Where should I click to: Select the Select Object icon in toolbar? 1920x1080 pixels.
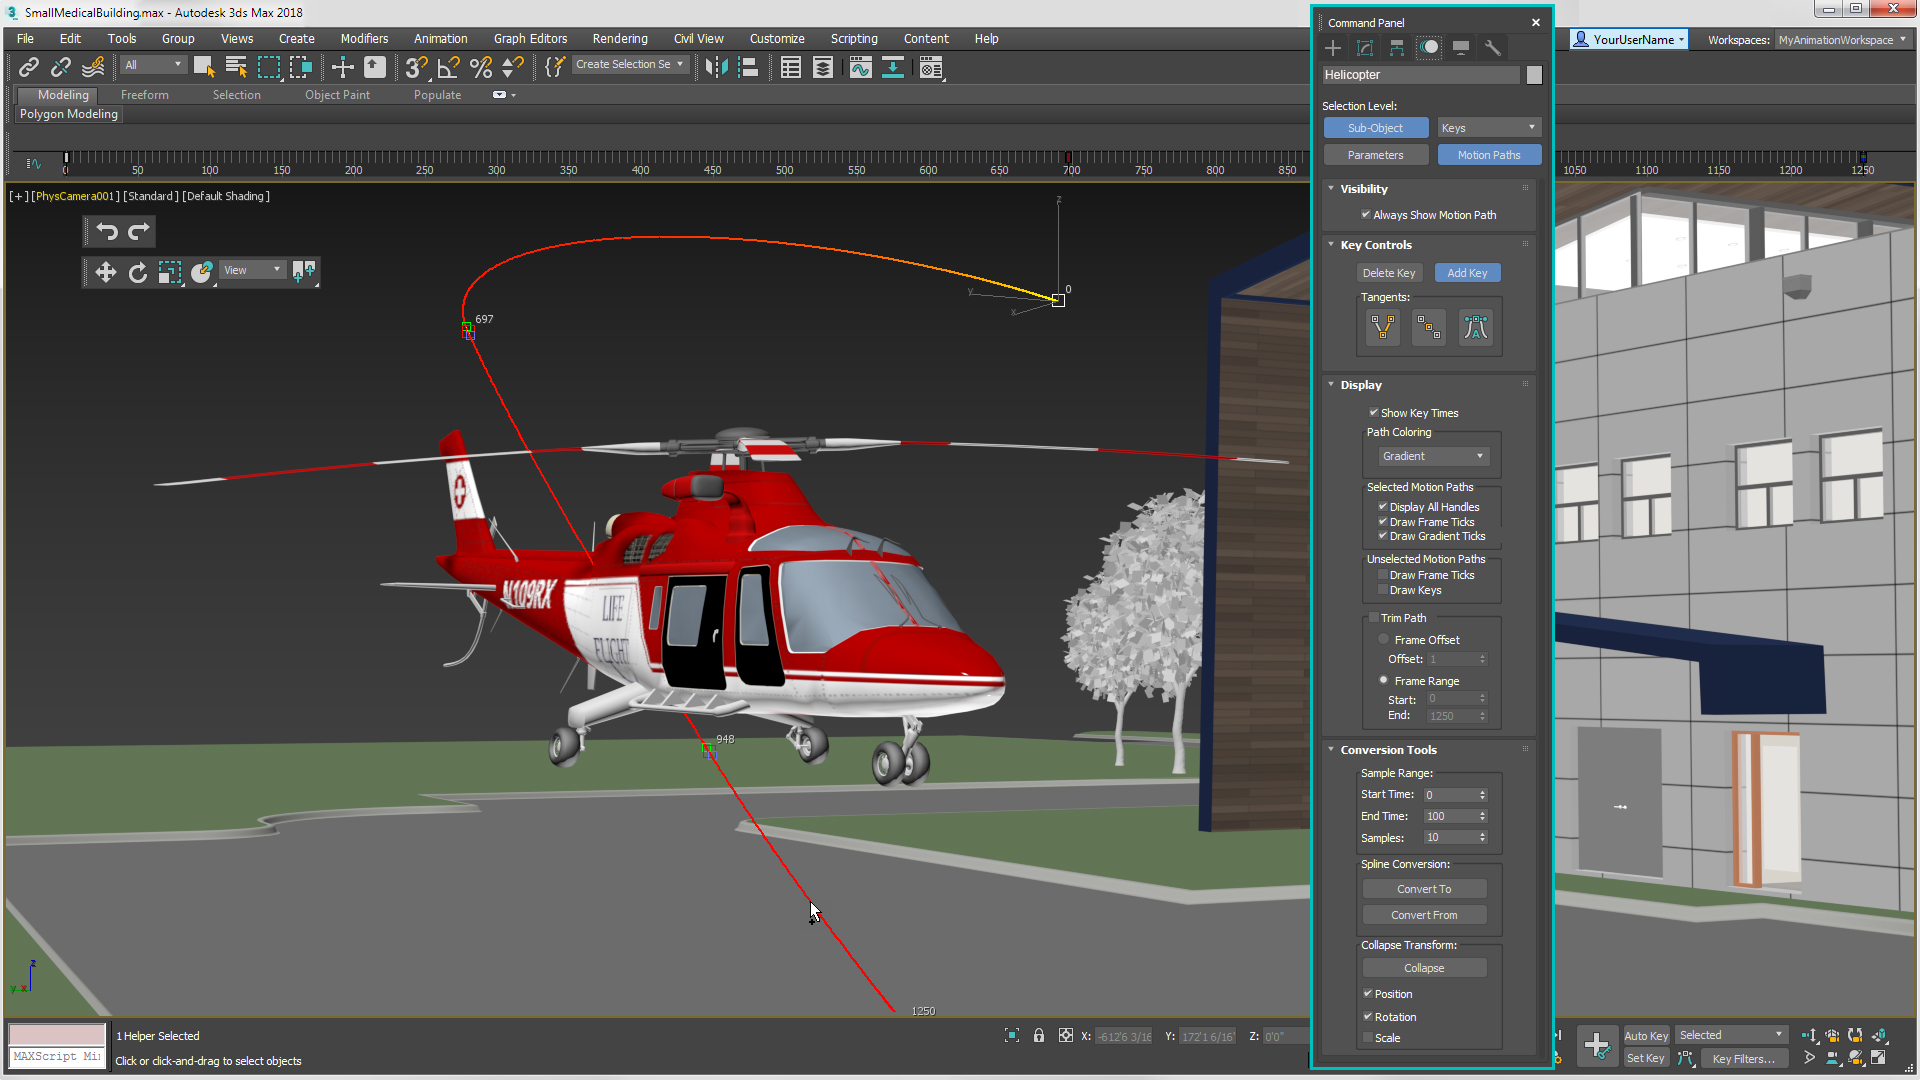(203, 67)
